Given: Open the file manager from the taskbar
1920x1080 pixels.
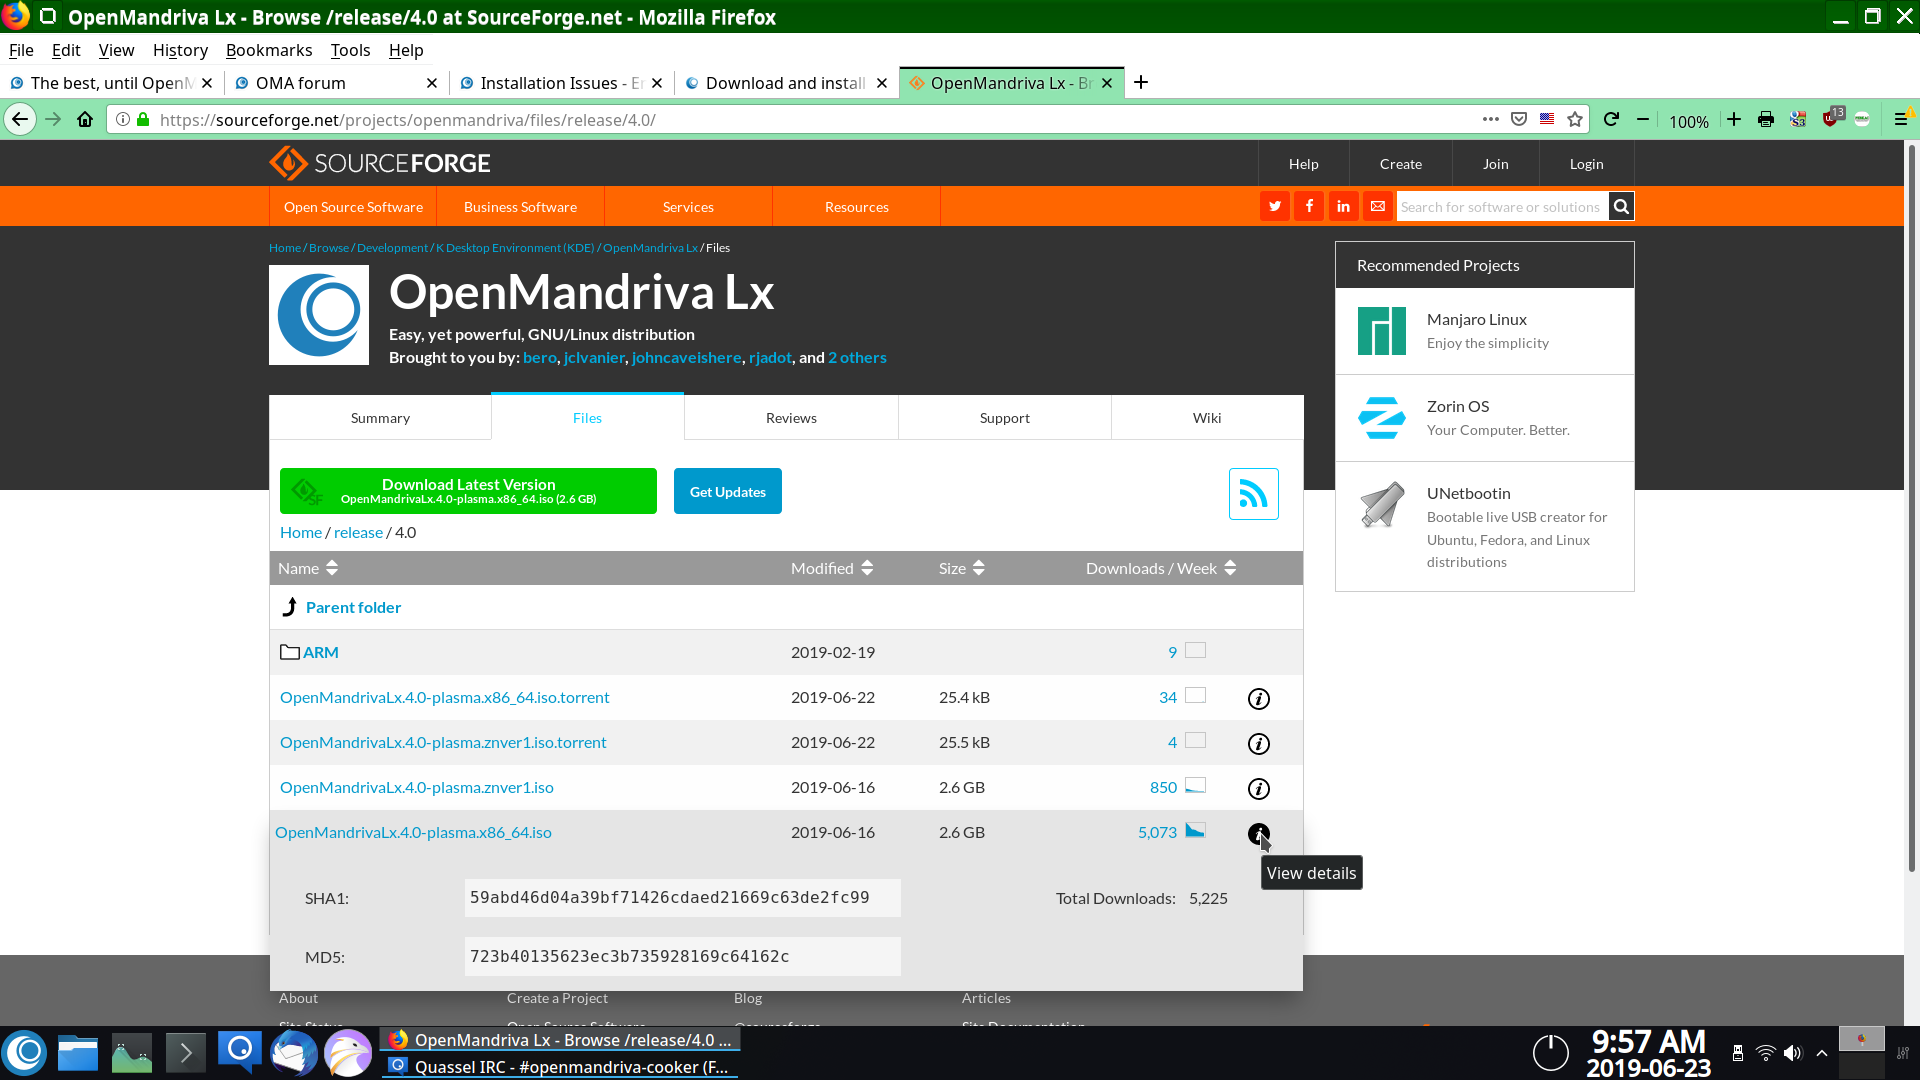Looking at the screenshot, I should [x=78, y=1053].
